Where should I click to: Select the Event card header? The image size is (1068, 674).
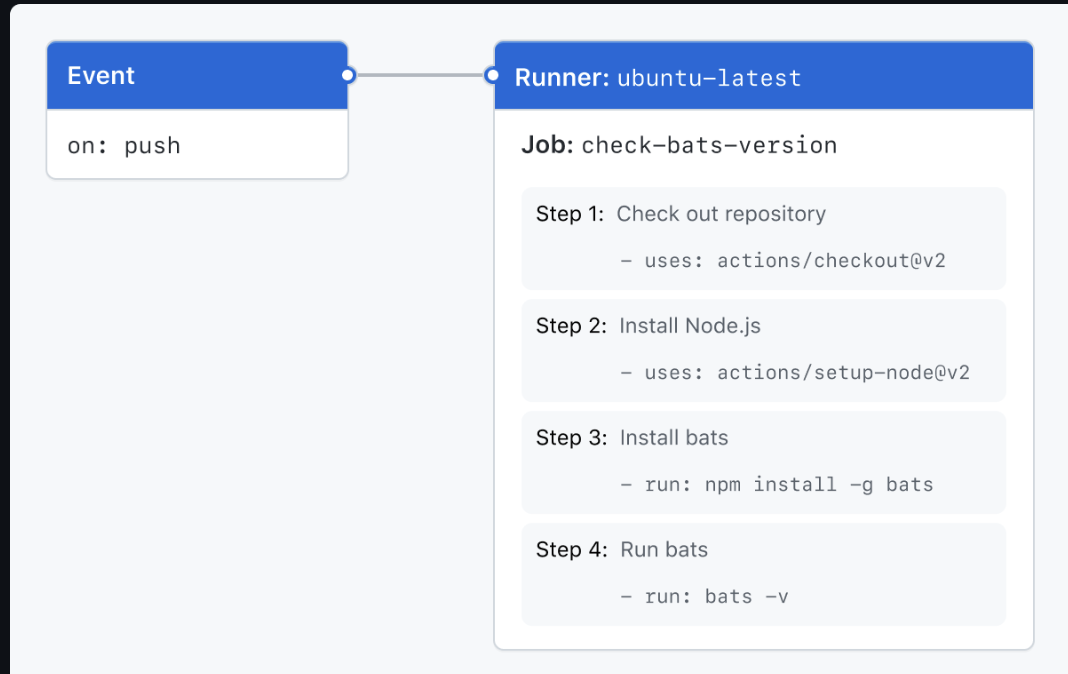click(x=197, y=74)
